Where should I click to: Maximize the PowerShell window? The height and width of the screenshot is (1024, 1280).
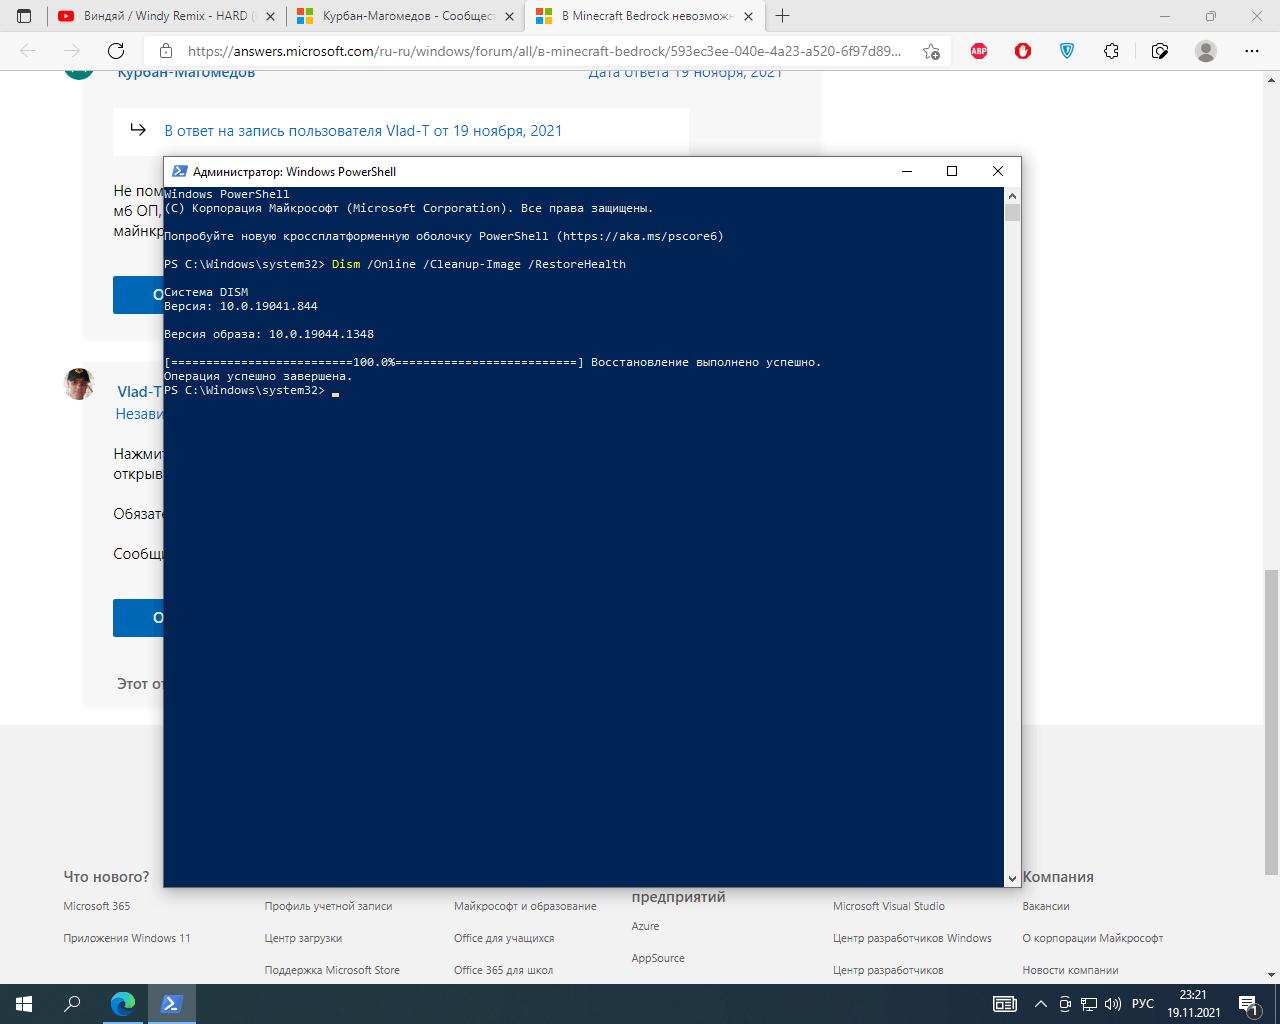[952, 171]
